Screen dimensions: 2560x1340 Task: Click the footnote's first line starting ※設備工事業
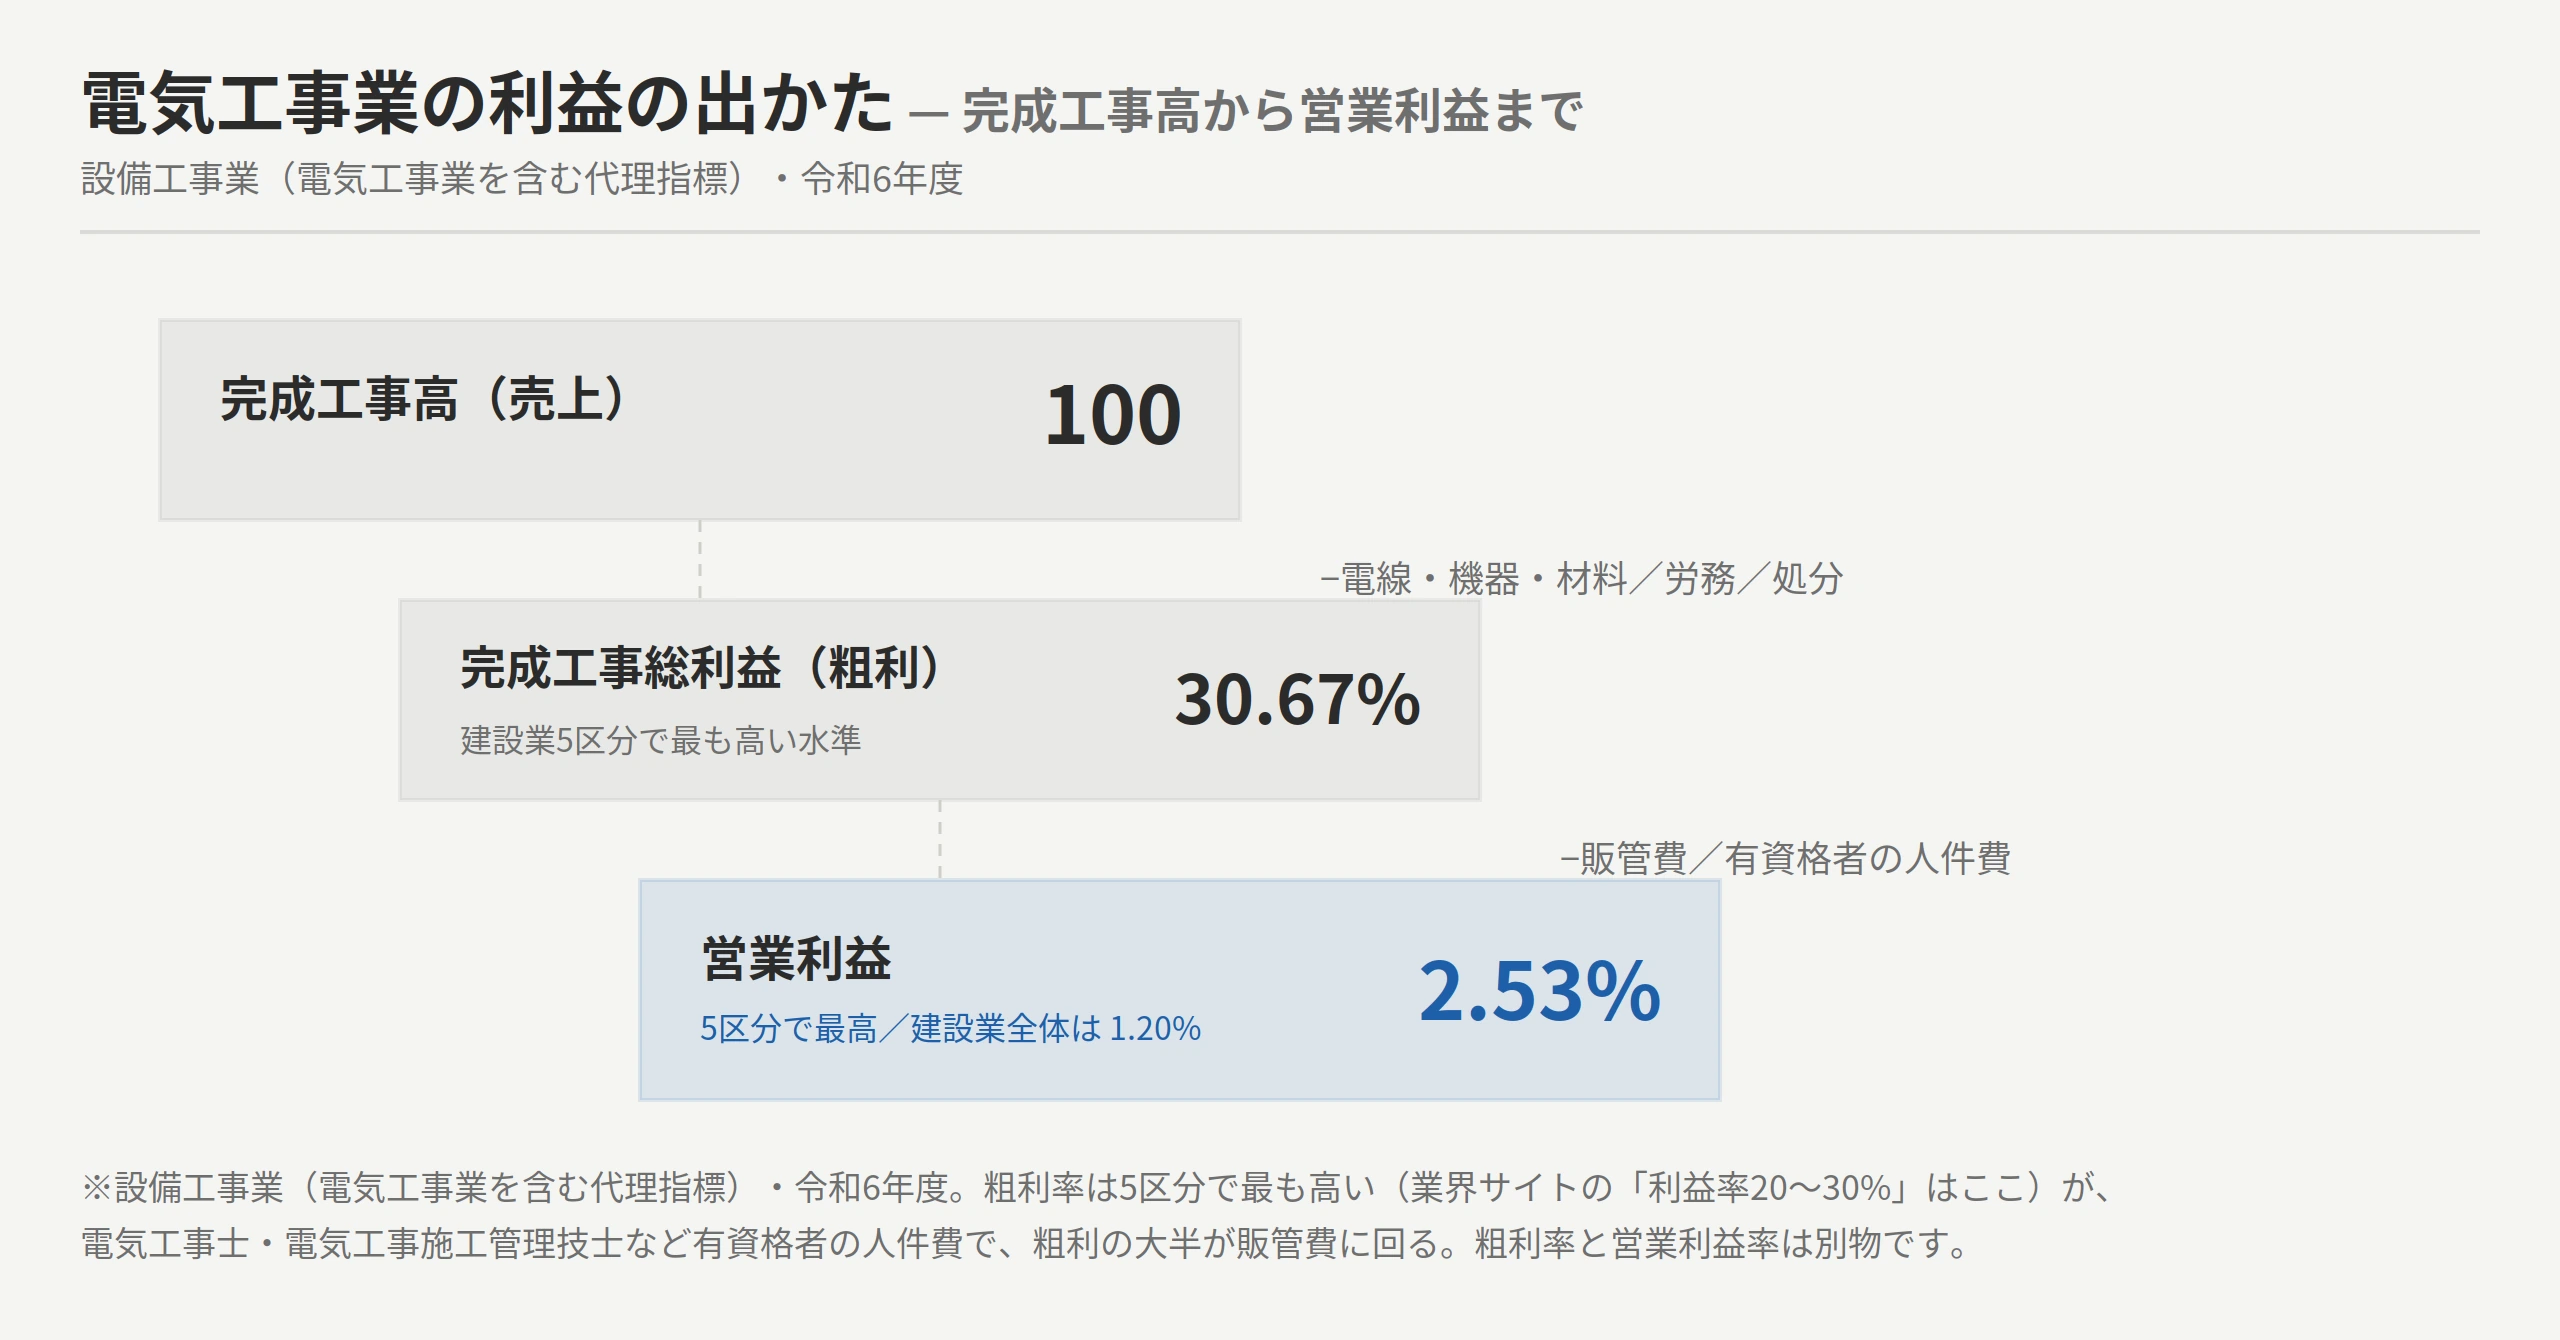[1098, 1188]
